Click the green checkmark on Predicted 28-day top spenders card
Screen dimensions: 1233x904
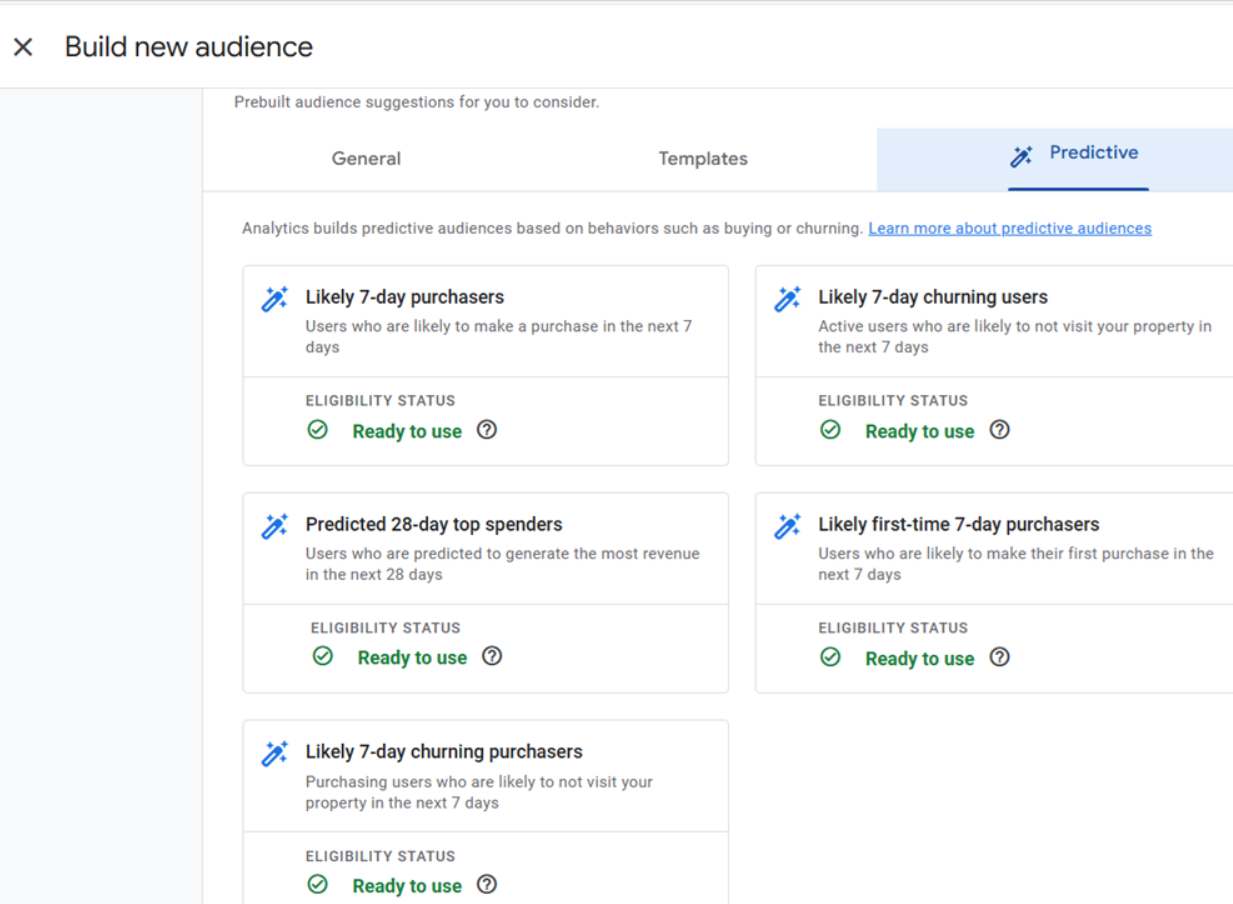click(x=323, y=656)
